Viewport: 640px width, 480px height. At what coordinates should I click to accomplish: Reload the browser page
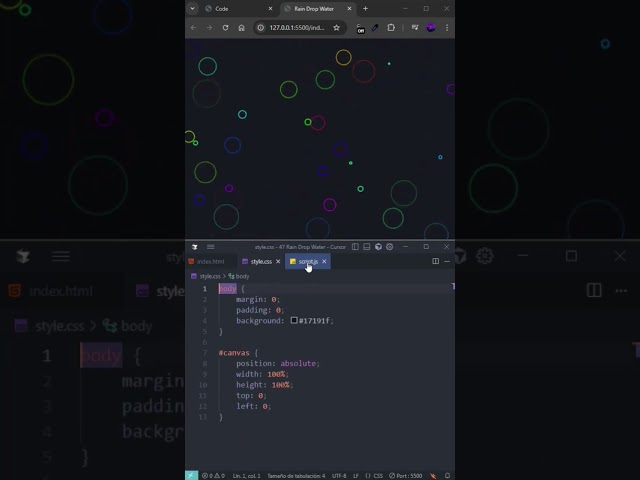225,28
